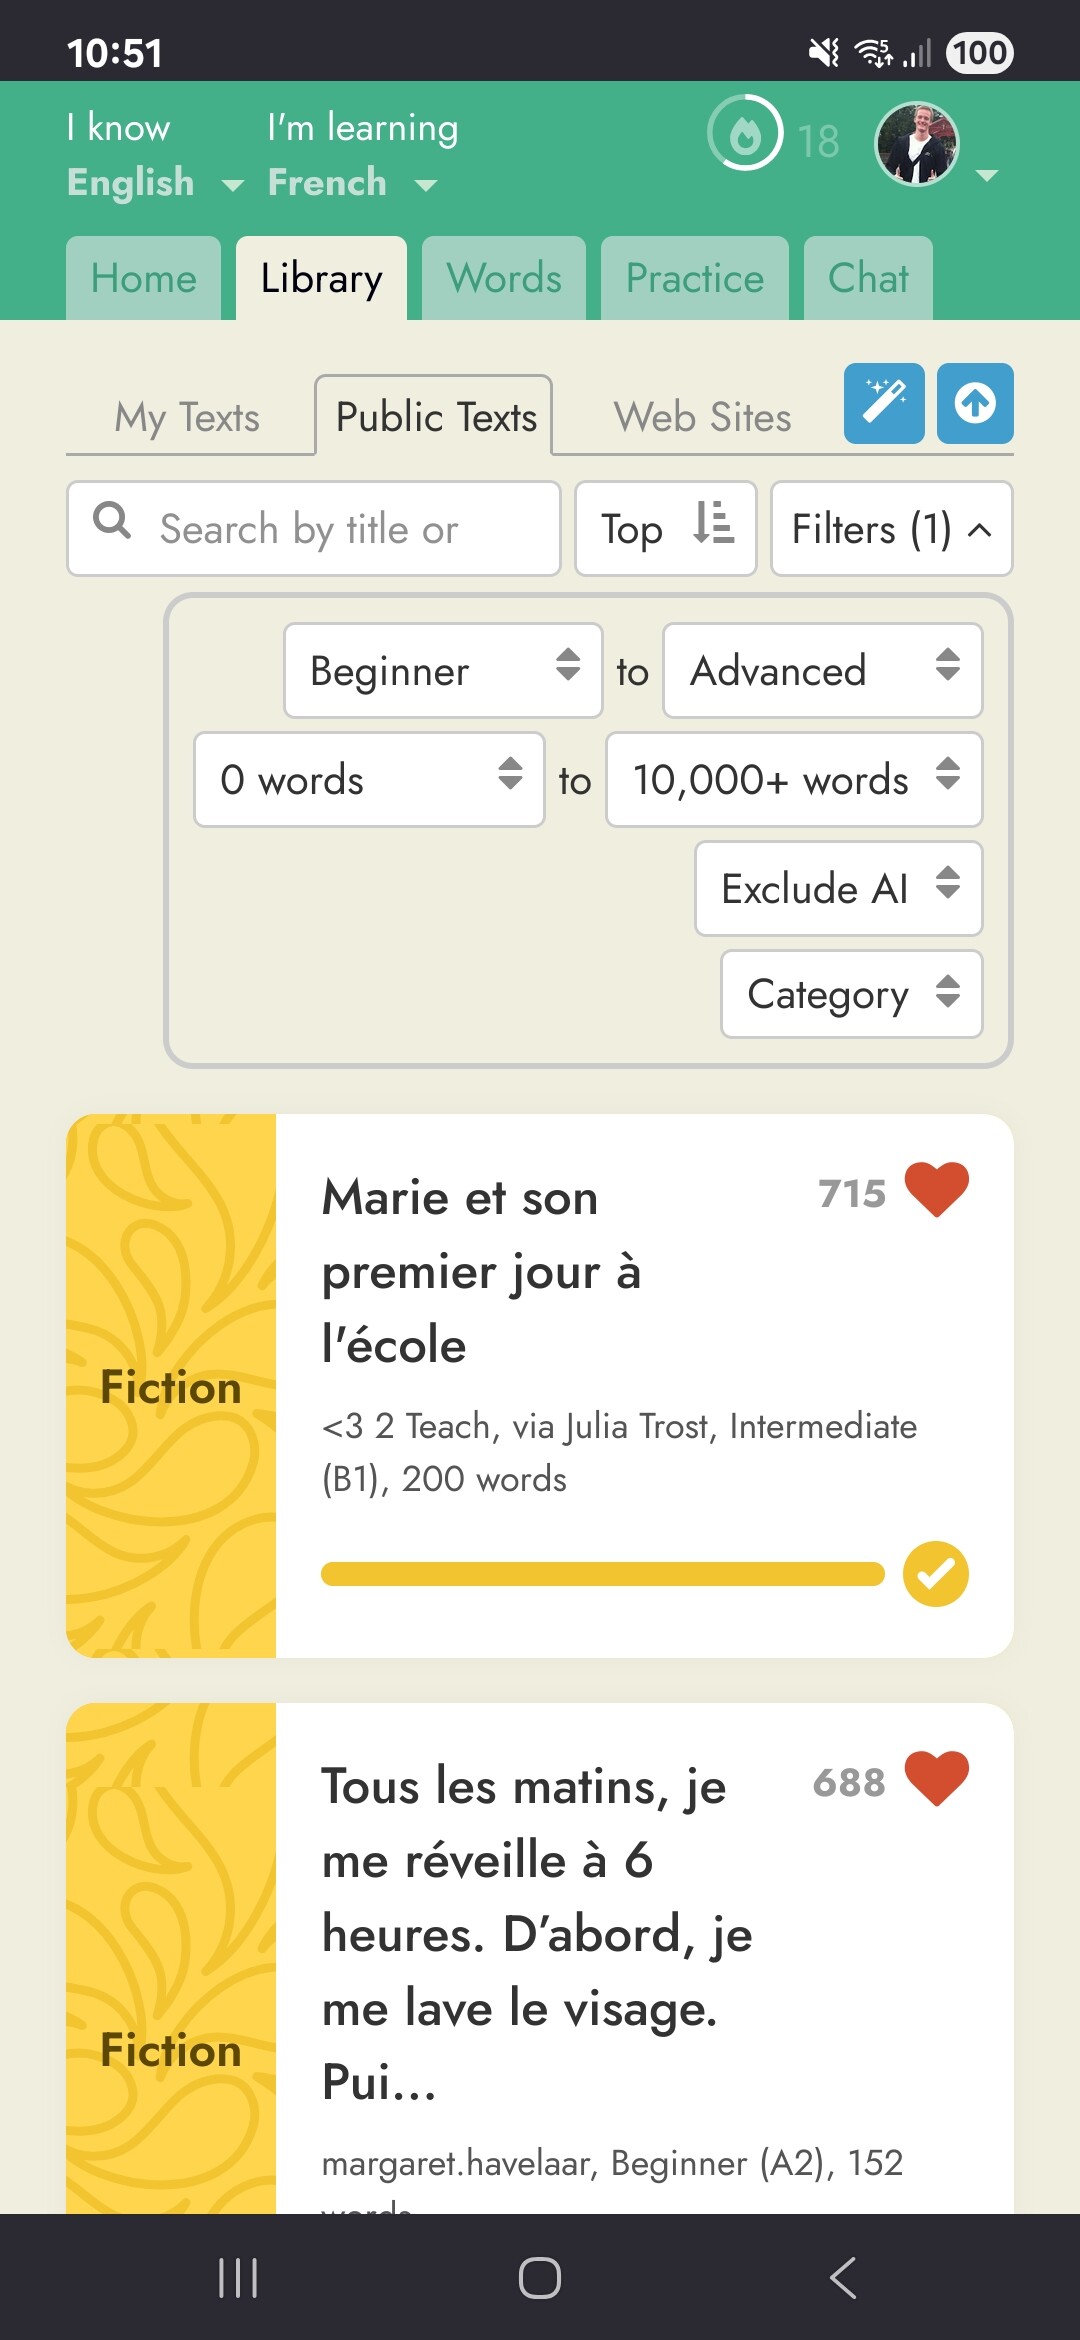1080x2340 pixels.
Task: Switch to the Words tab
Action: tap(503, 279)
